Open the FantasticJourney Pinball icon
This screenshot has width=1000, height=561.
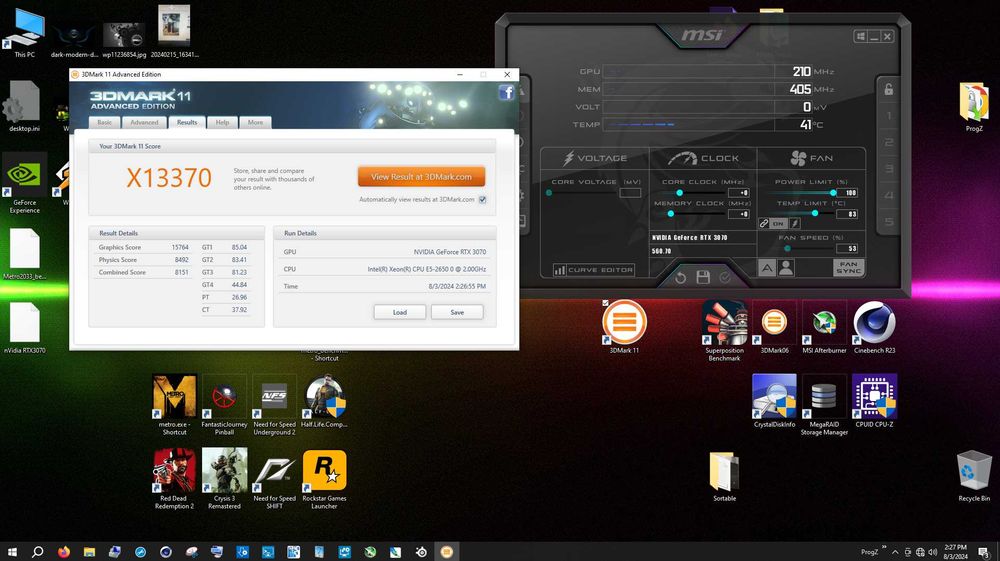coord(224,404)
